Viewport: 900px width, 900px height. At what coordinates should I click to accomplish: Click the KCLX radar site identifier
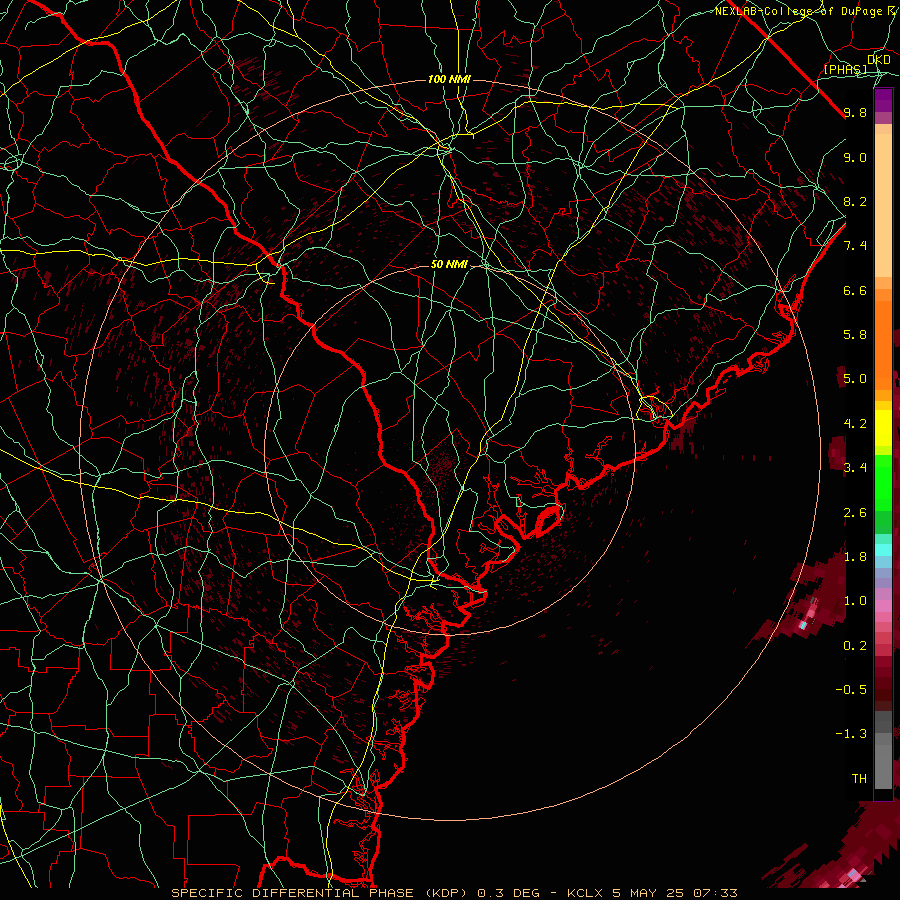[x=585, y=893]
